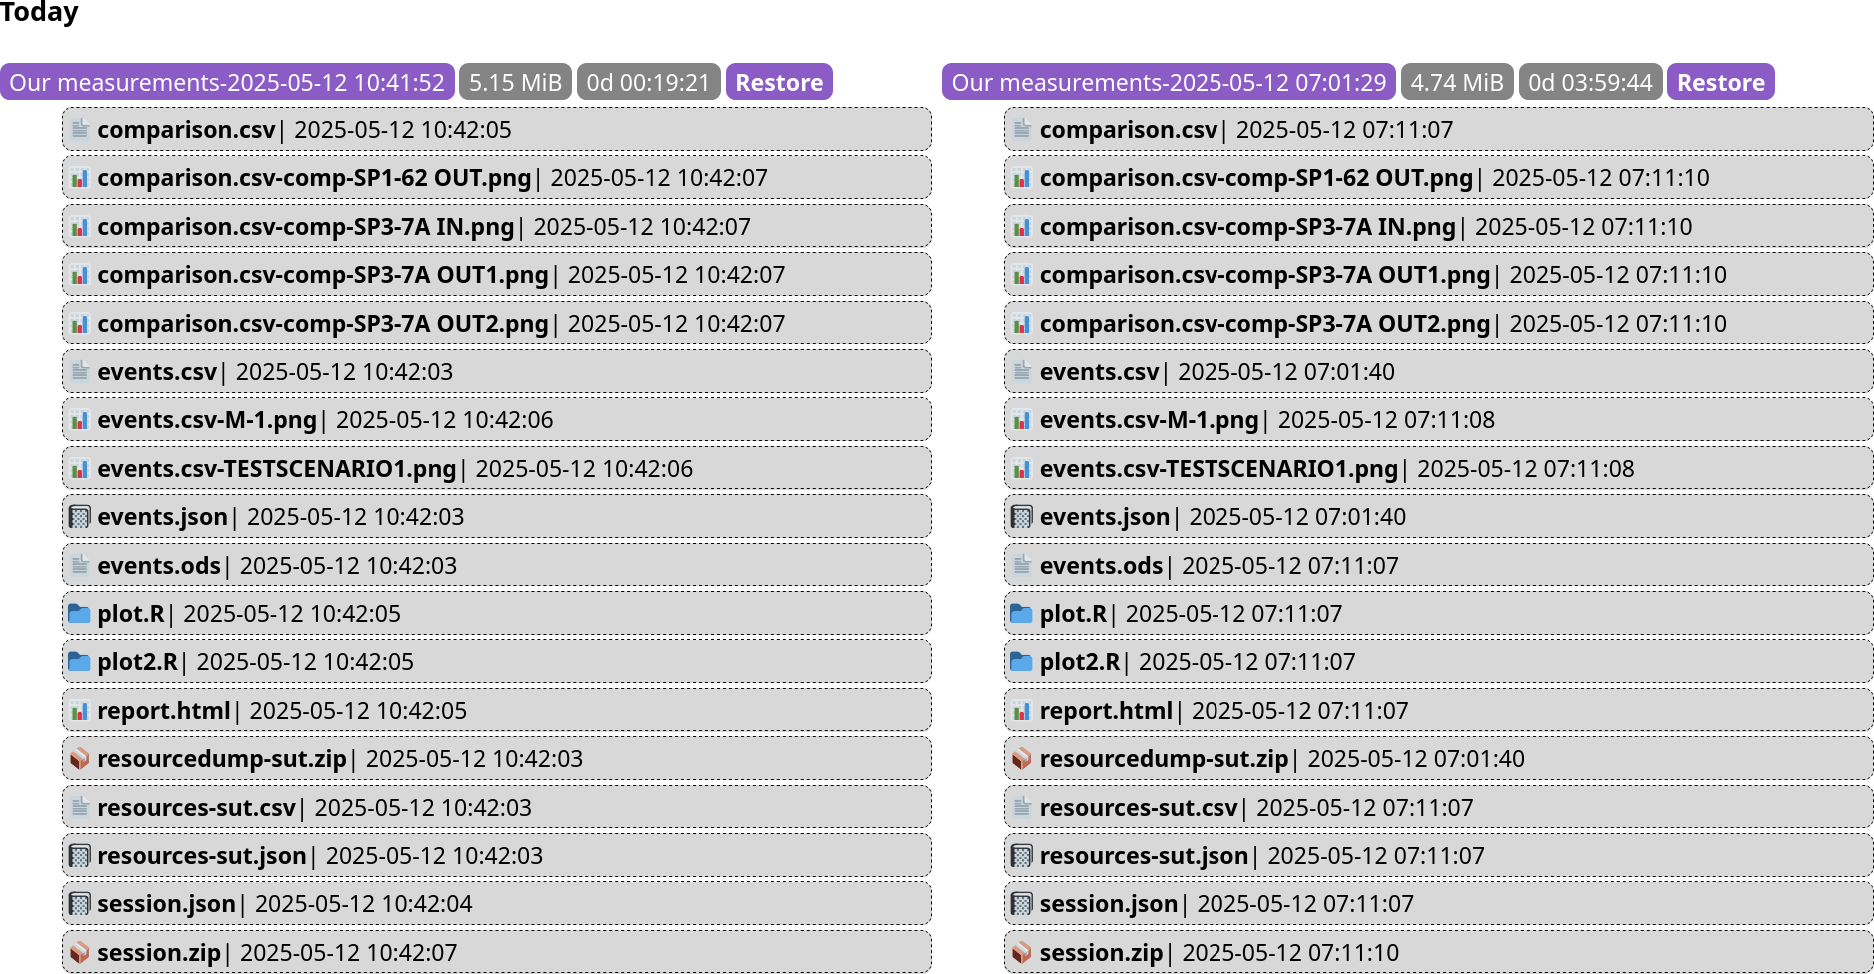The image size is (1874, 974).
Task: Click the folder icon next to plot.R in the left list
Action: point(79,614)
